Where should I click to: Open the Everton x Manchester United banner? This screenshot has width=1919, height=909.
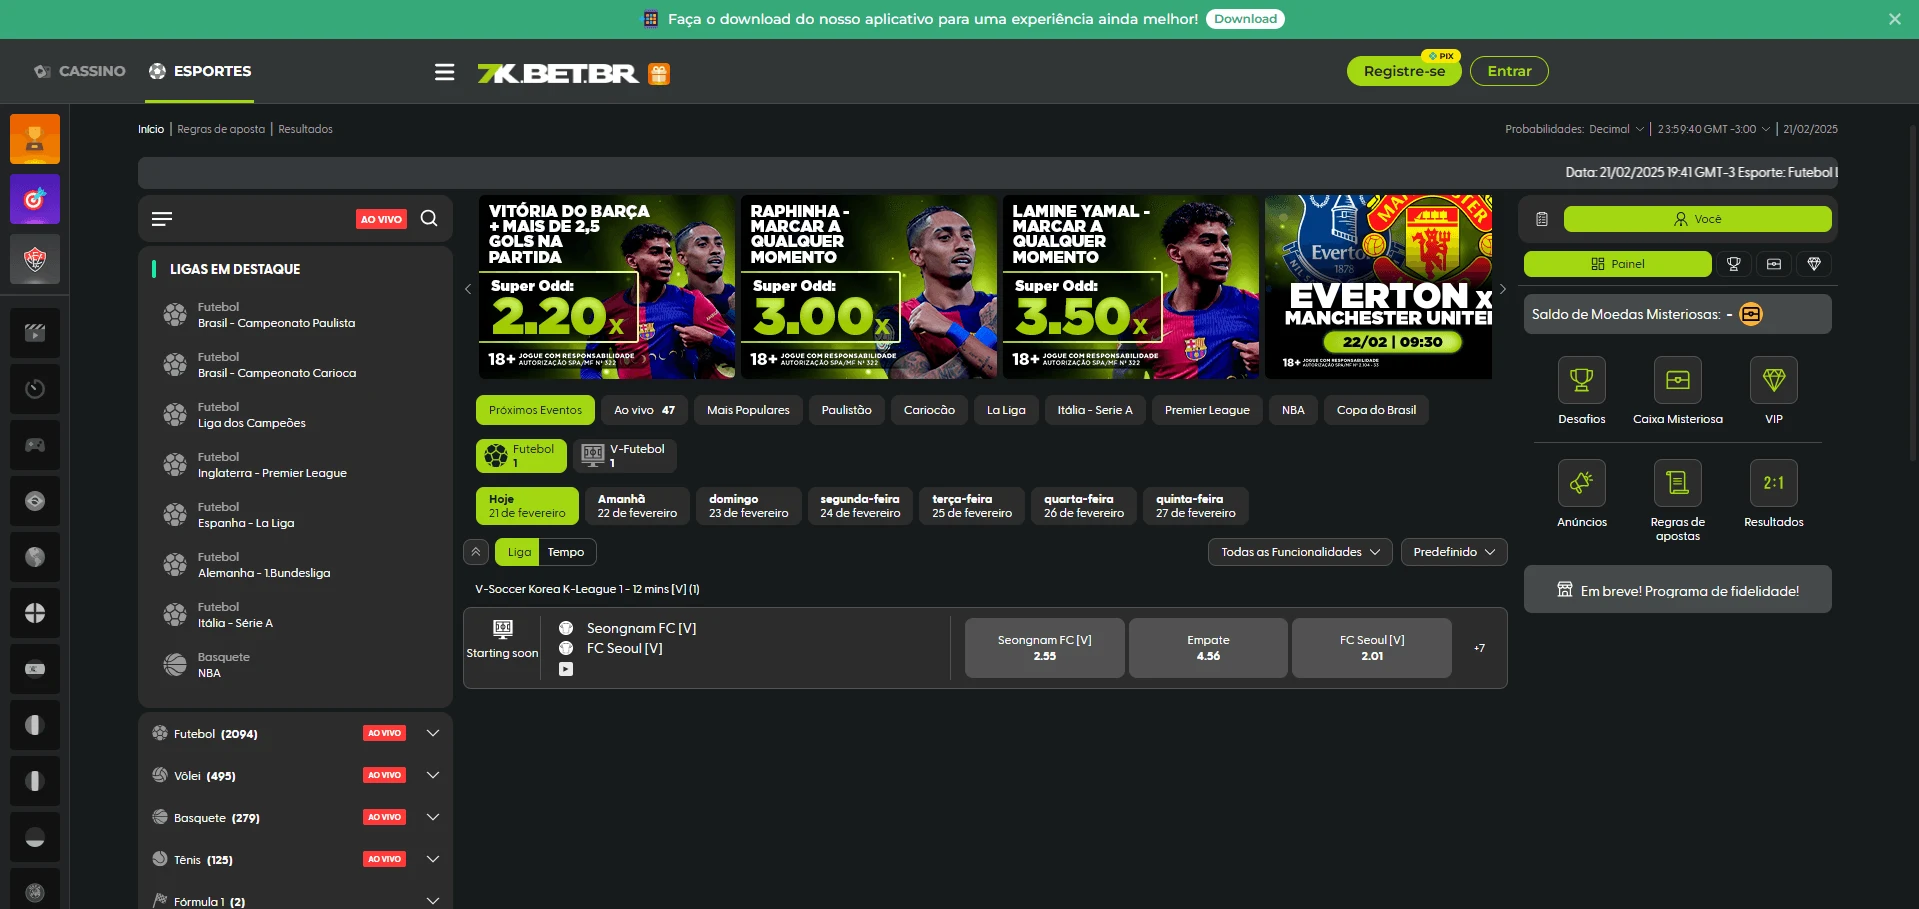click(x=1378, y=287)
